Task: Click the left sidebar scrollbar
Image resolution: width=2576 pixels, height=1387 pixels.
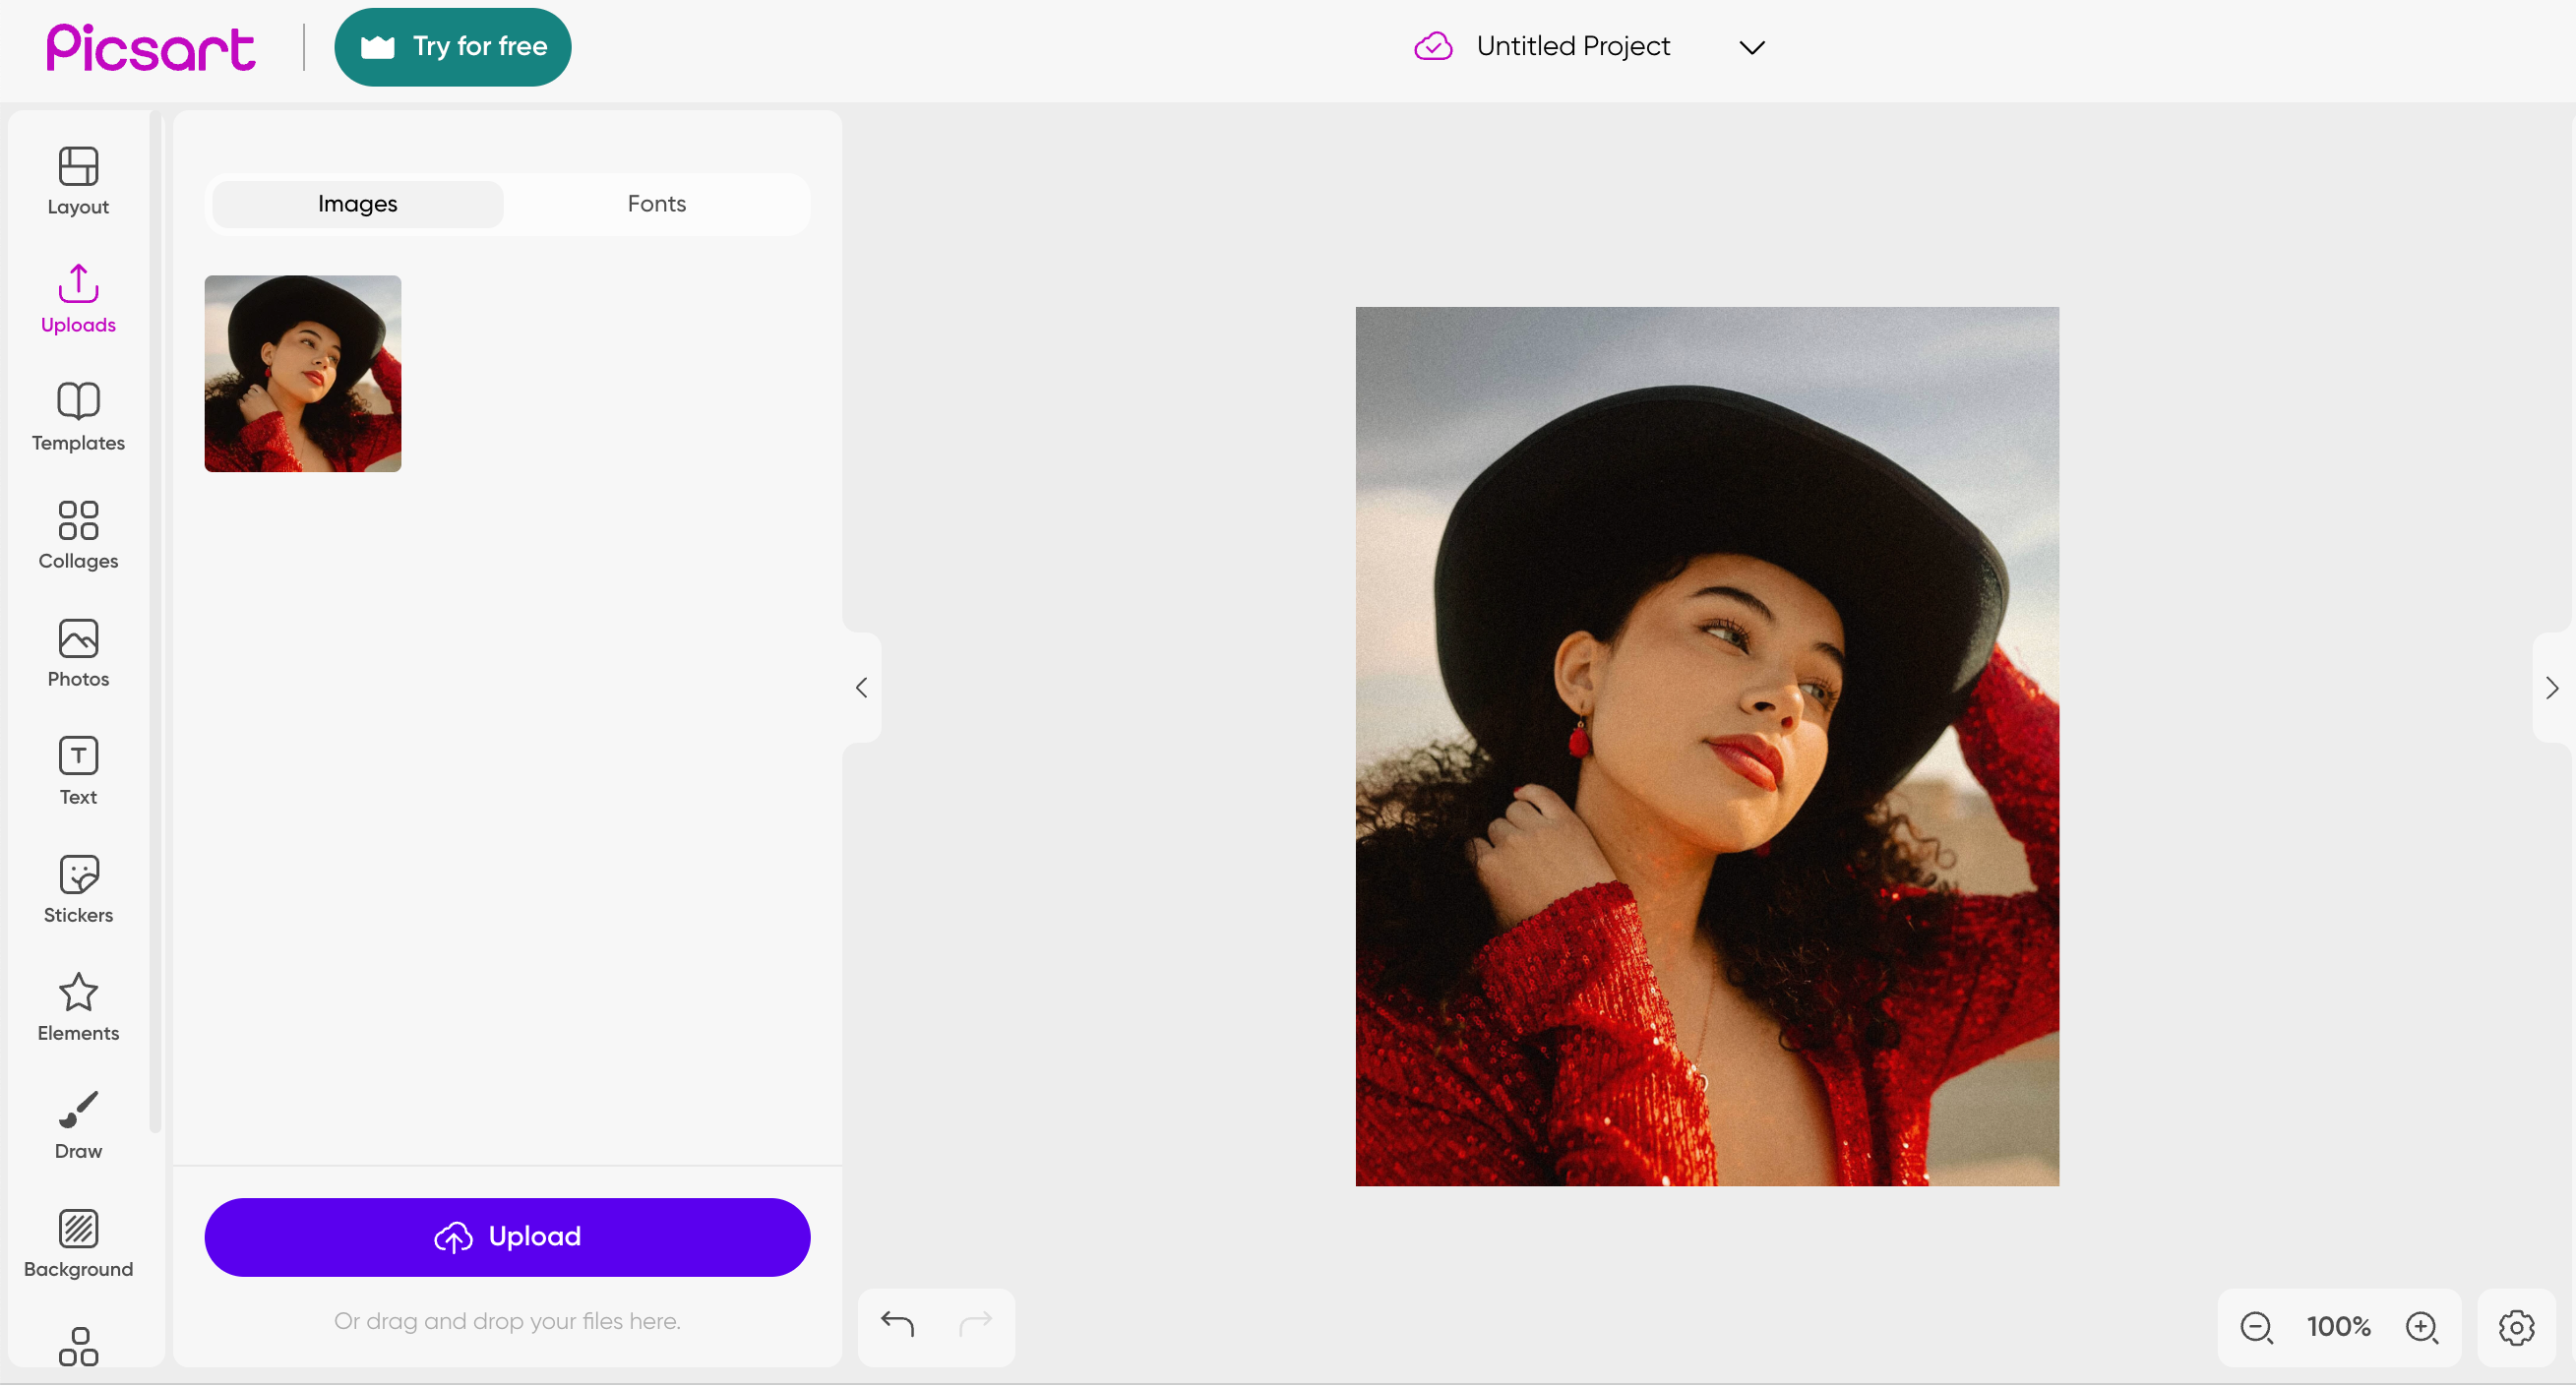Action: (x=155, y=620)
